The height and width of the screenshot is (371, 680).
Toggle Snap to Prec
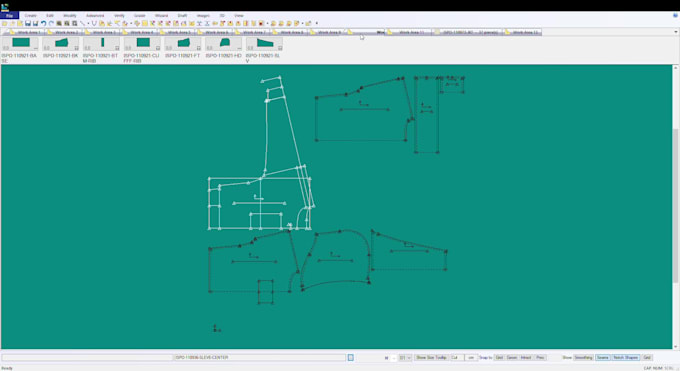(x=540, y=358)
